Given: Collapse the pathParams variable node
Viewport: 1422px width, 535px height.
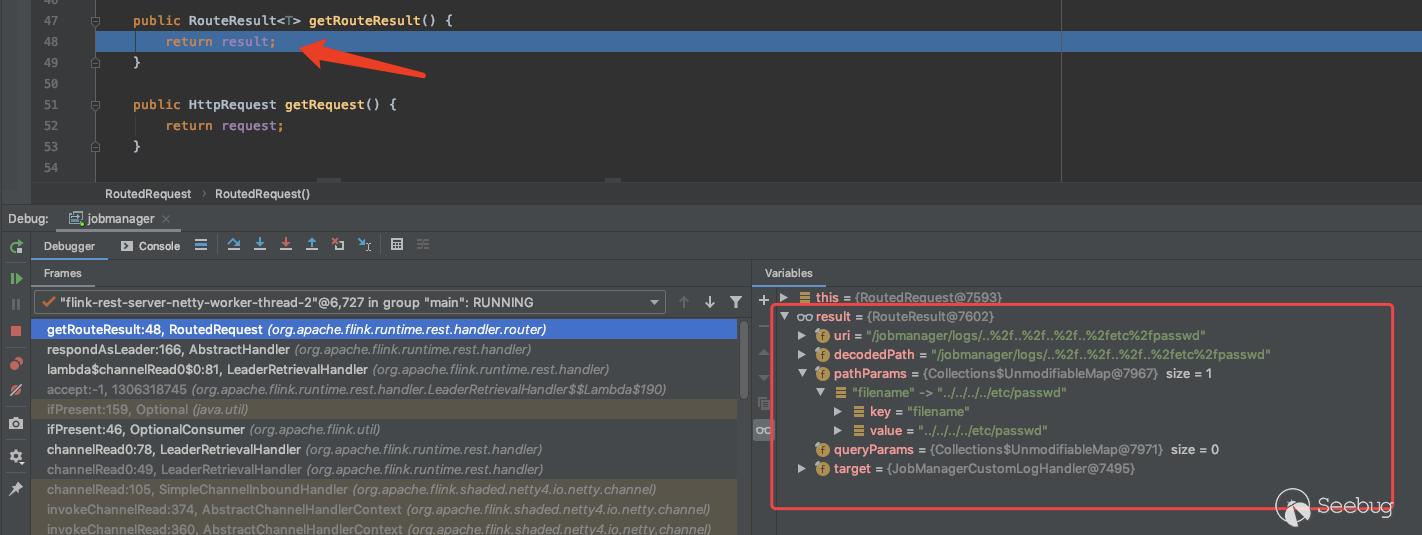Looking at the screenshot, I should (803, 374).
